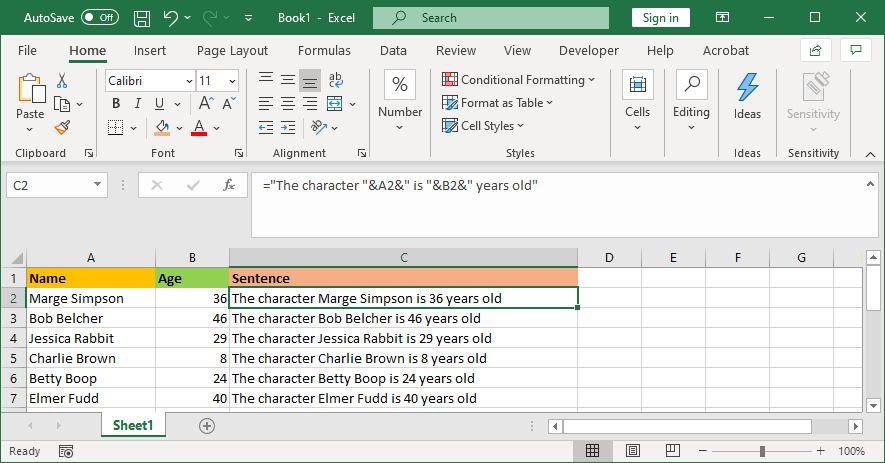Image resolution: width=885 pixels, height=463 pixels.
Task: Toggle Bold formatting
Action: [x=116, y=103]
